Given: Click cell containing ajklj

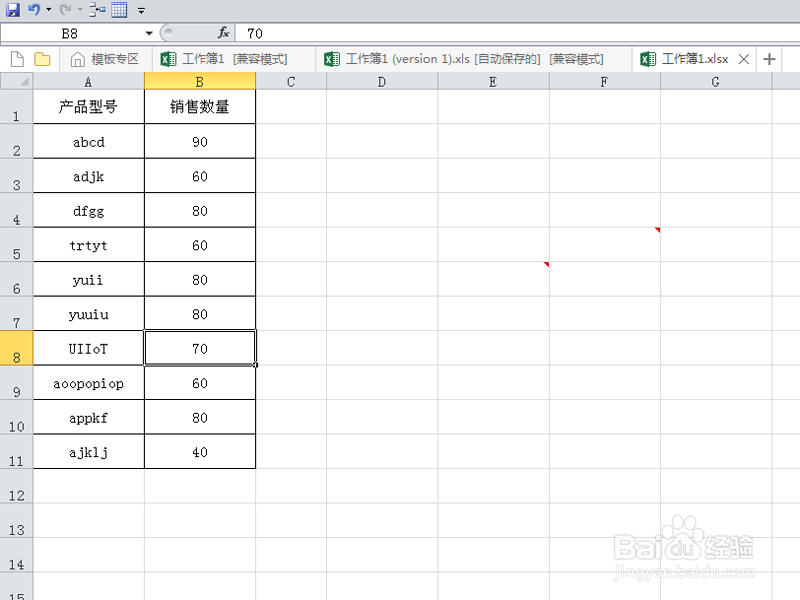Looking at the screenshot, I should 89,452.
